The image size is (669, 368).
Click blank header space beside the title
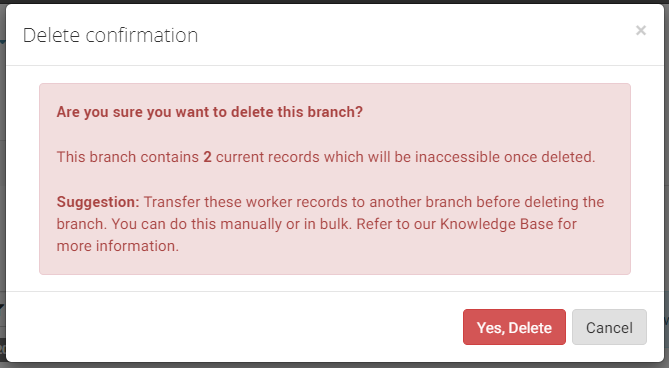click(x=405, y=35)
